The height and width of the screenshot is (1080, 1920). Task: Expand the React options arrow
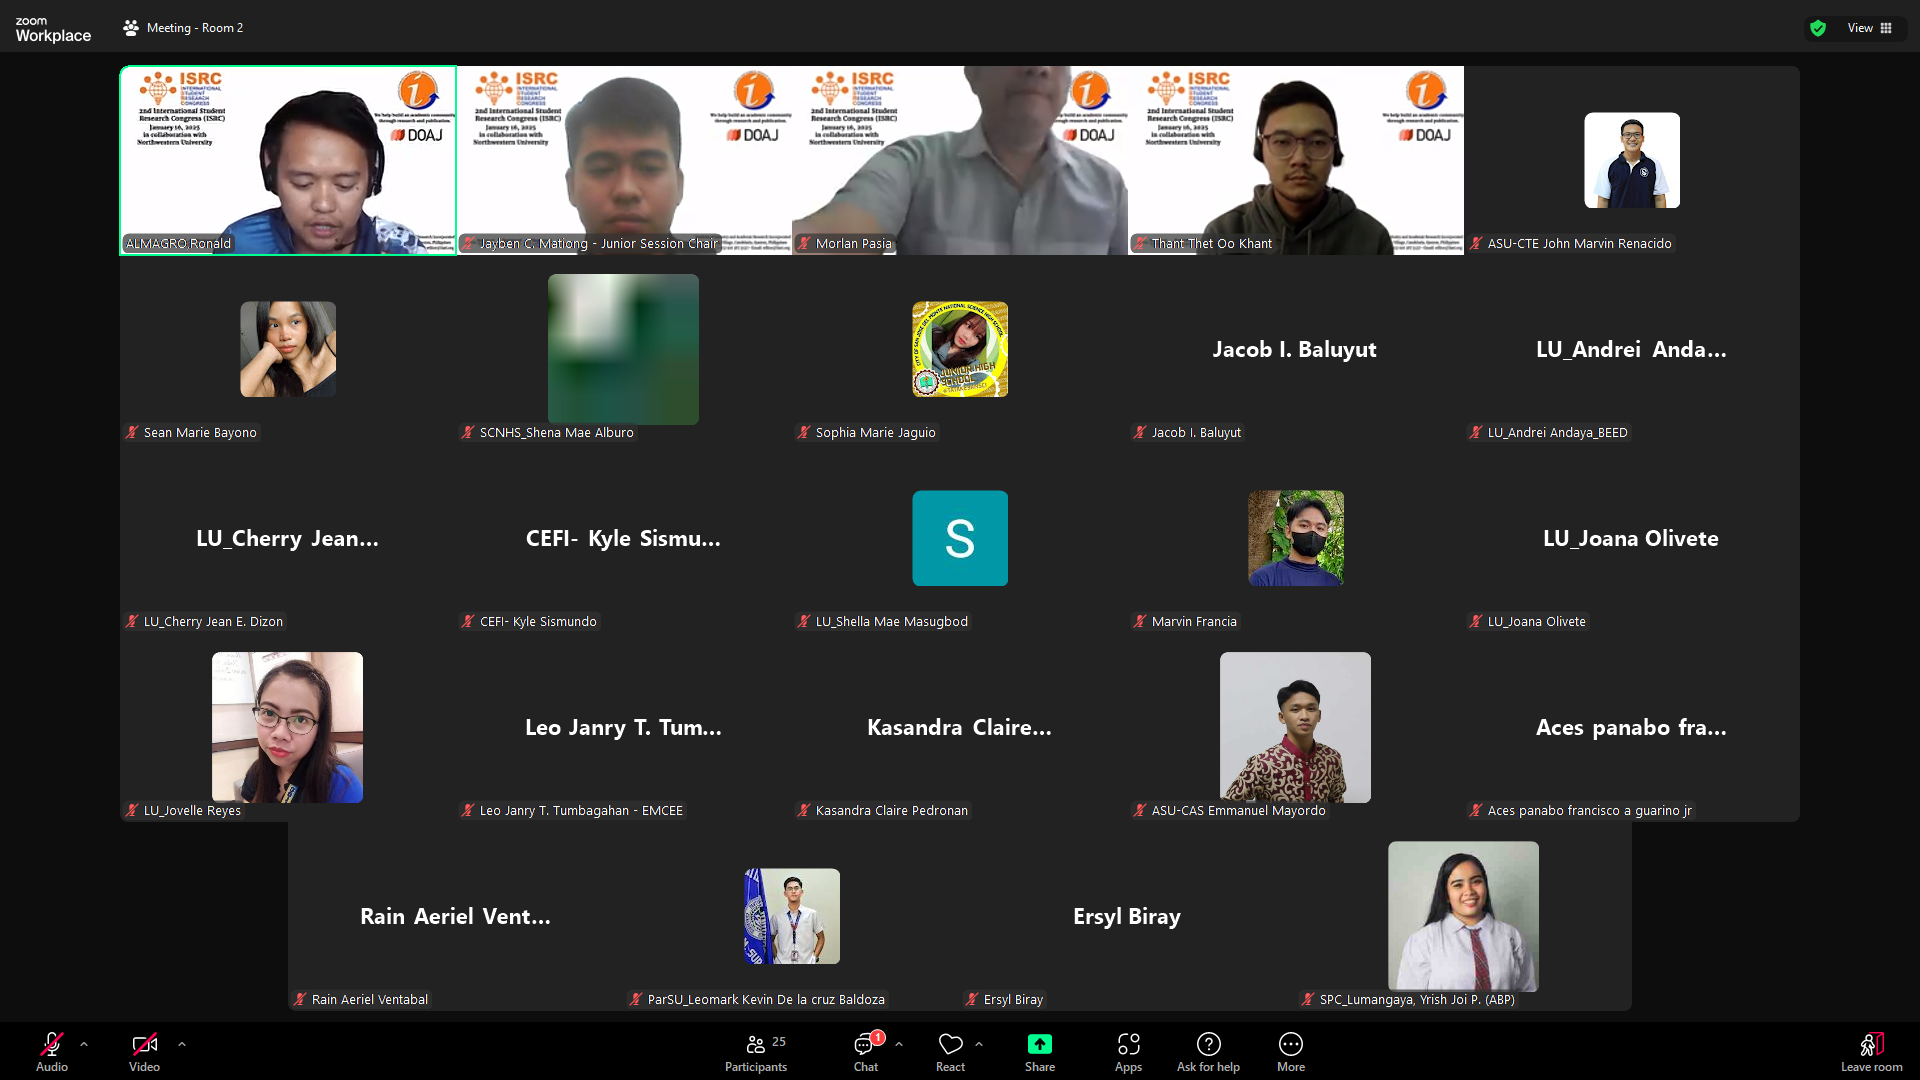tap(979, 1043)
